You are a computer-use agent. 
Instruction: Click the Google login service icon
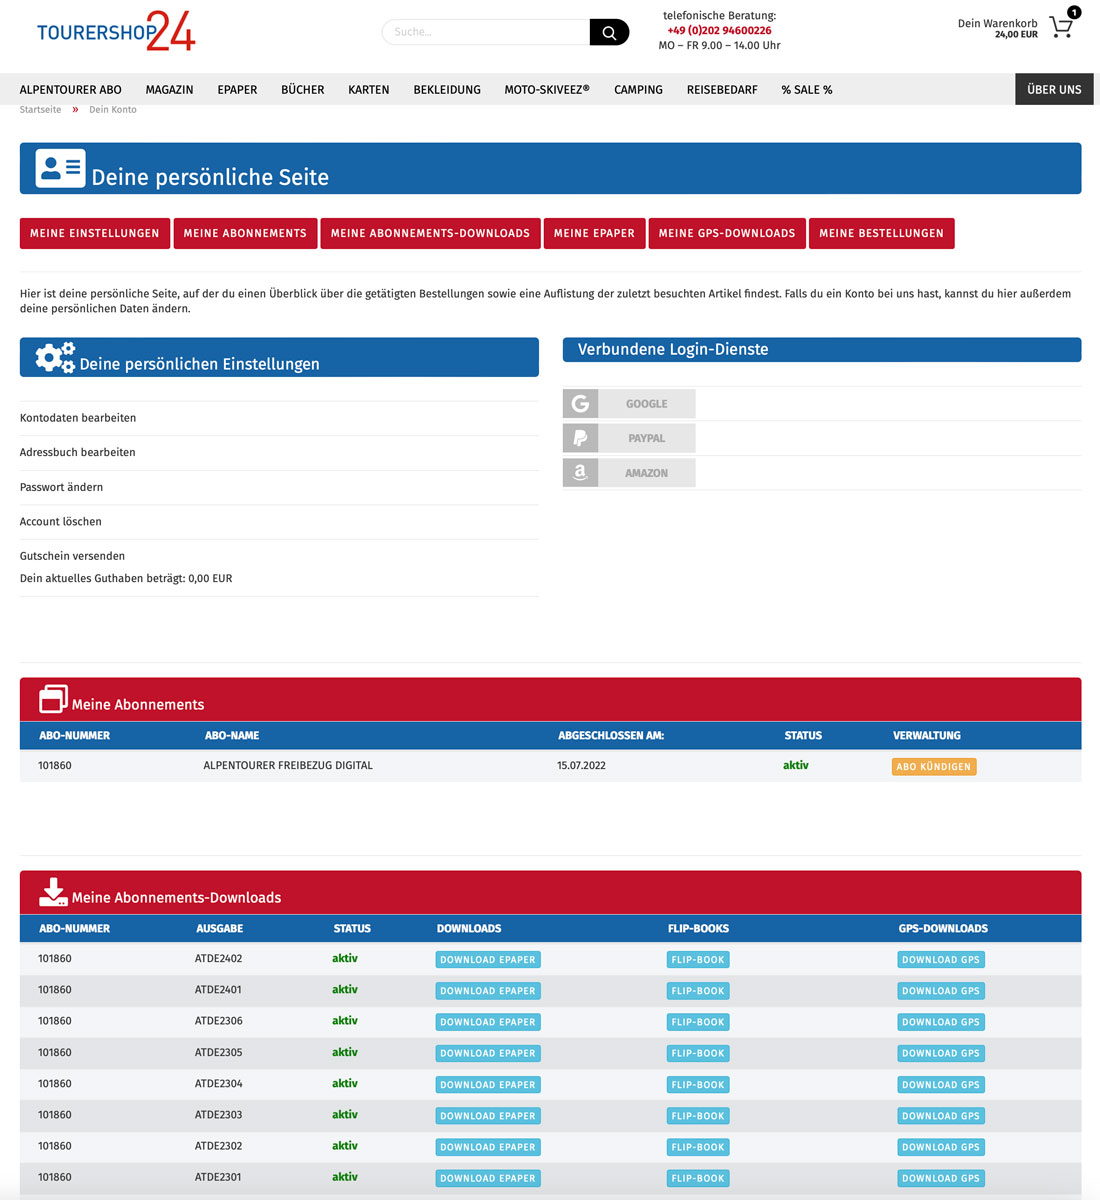tap(580, 404)
